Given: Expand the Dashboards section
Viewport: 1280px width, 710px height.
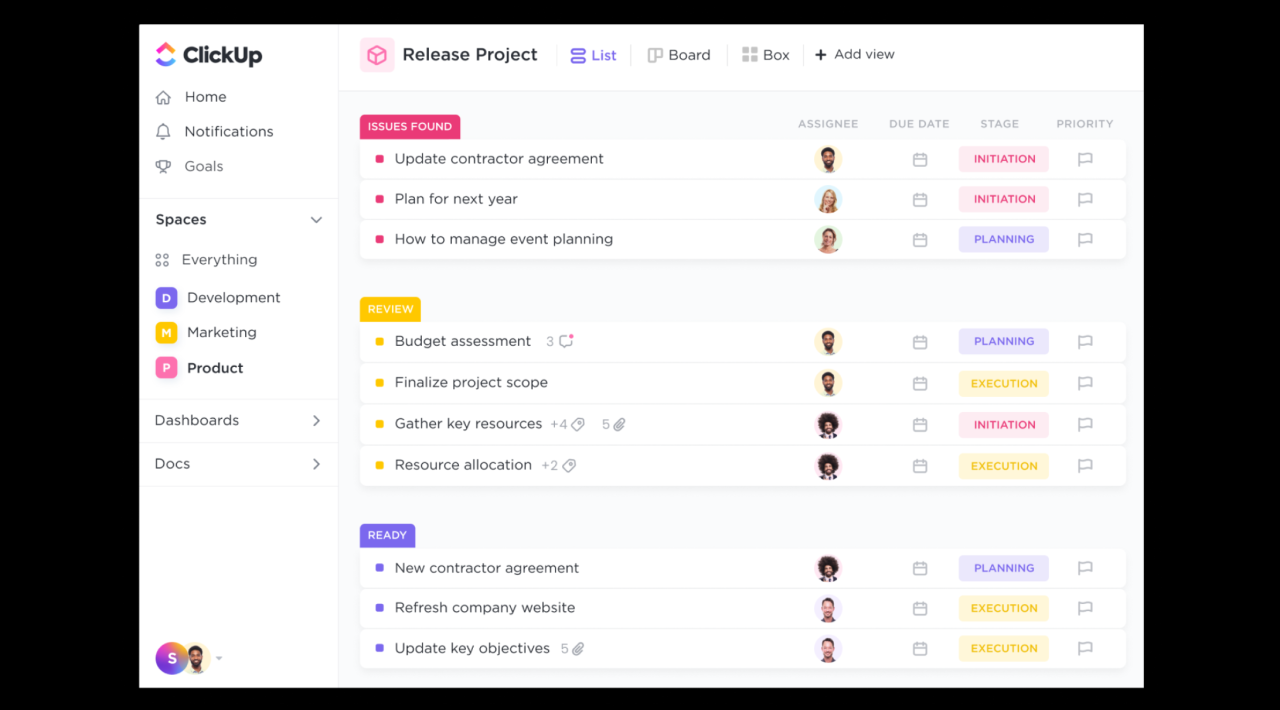Looking at the screenshot, I should 316,420.
